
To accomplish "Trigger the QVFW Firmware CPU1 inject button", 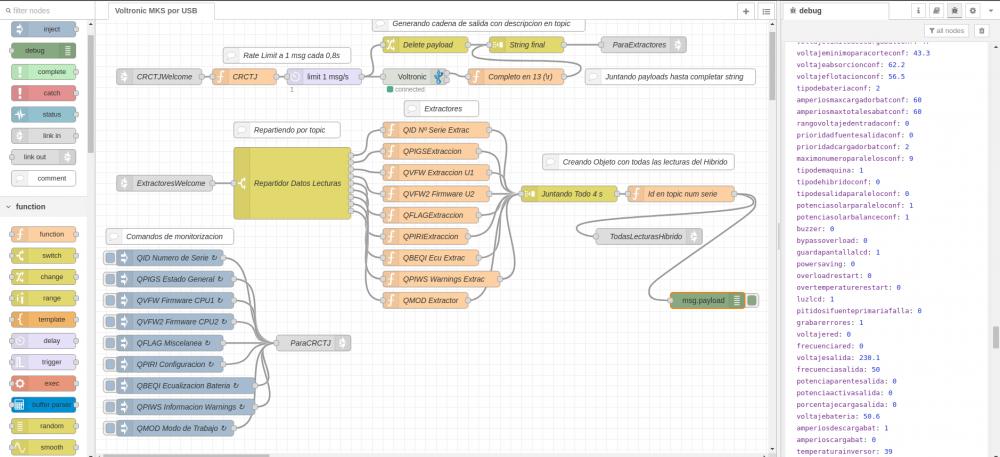I will [110, 300].
